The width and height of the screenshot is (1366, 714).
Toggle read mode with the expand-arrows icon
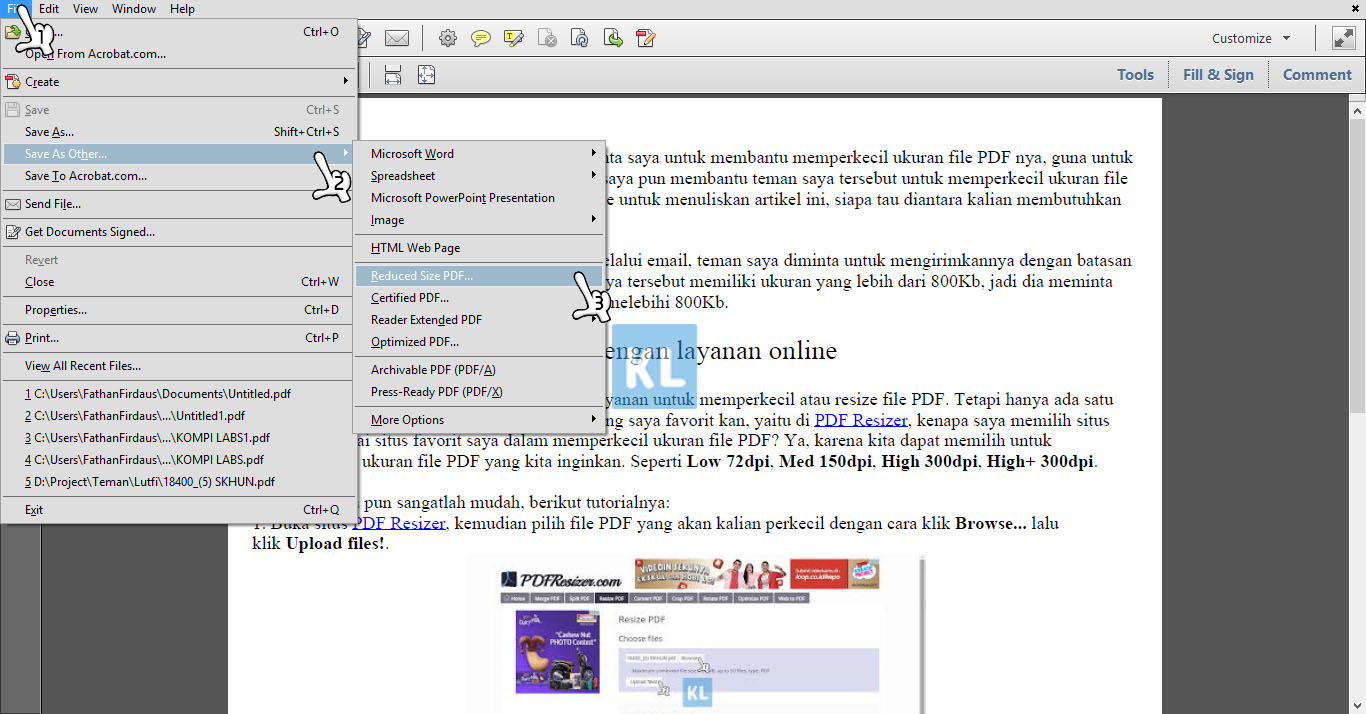point(1343,39)
